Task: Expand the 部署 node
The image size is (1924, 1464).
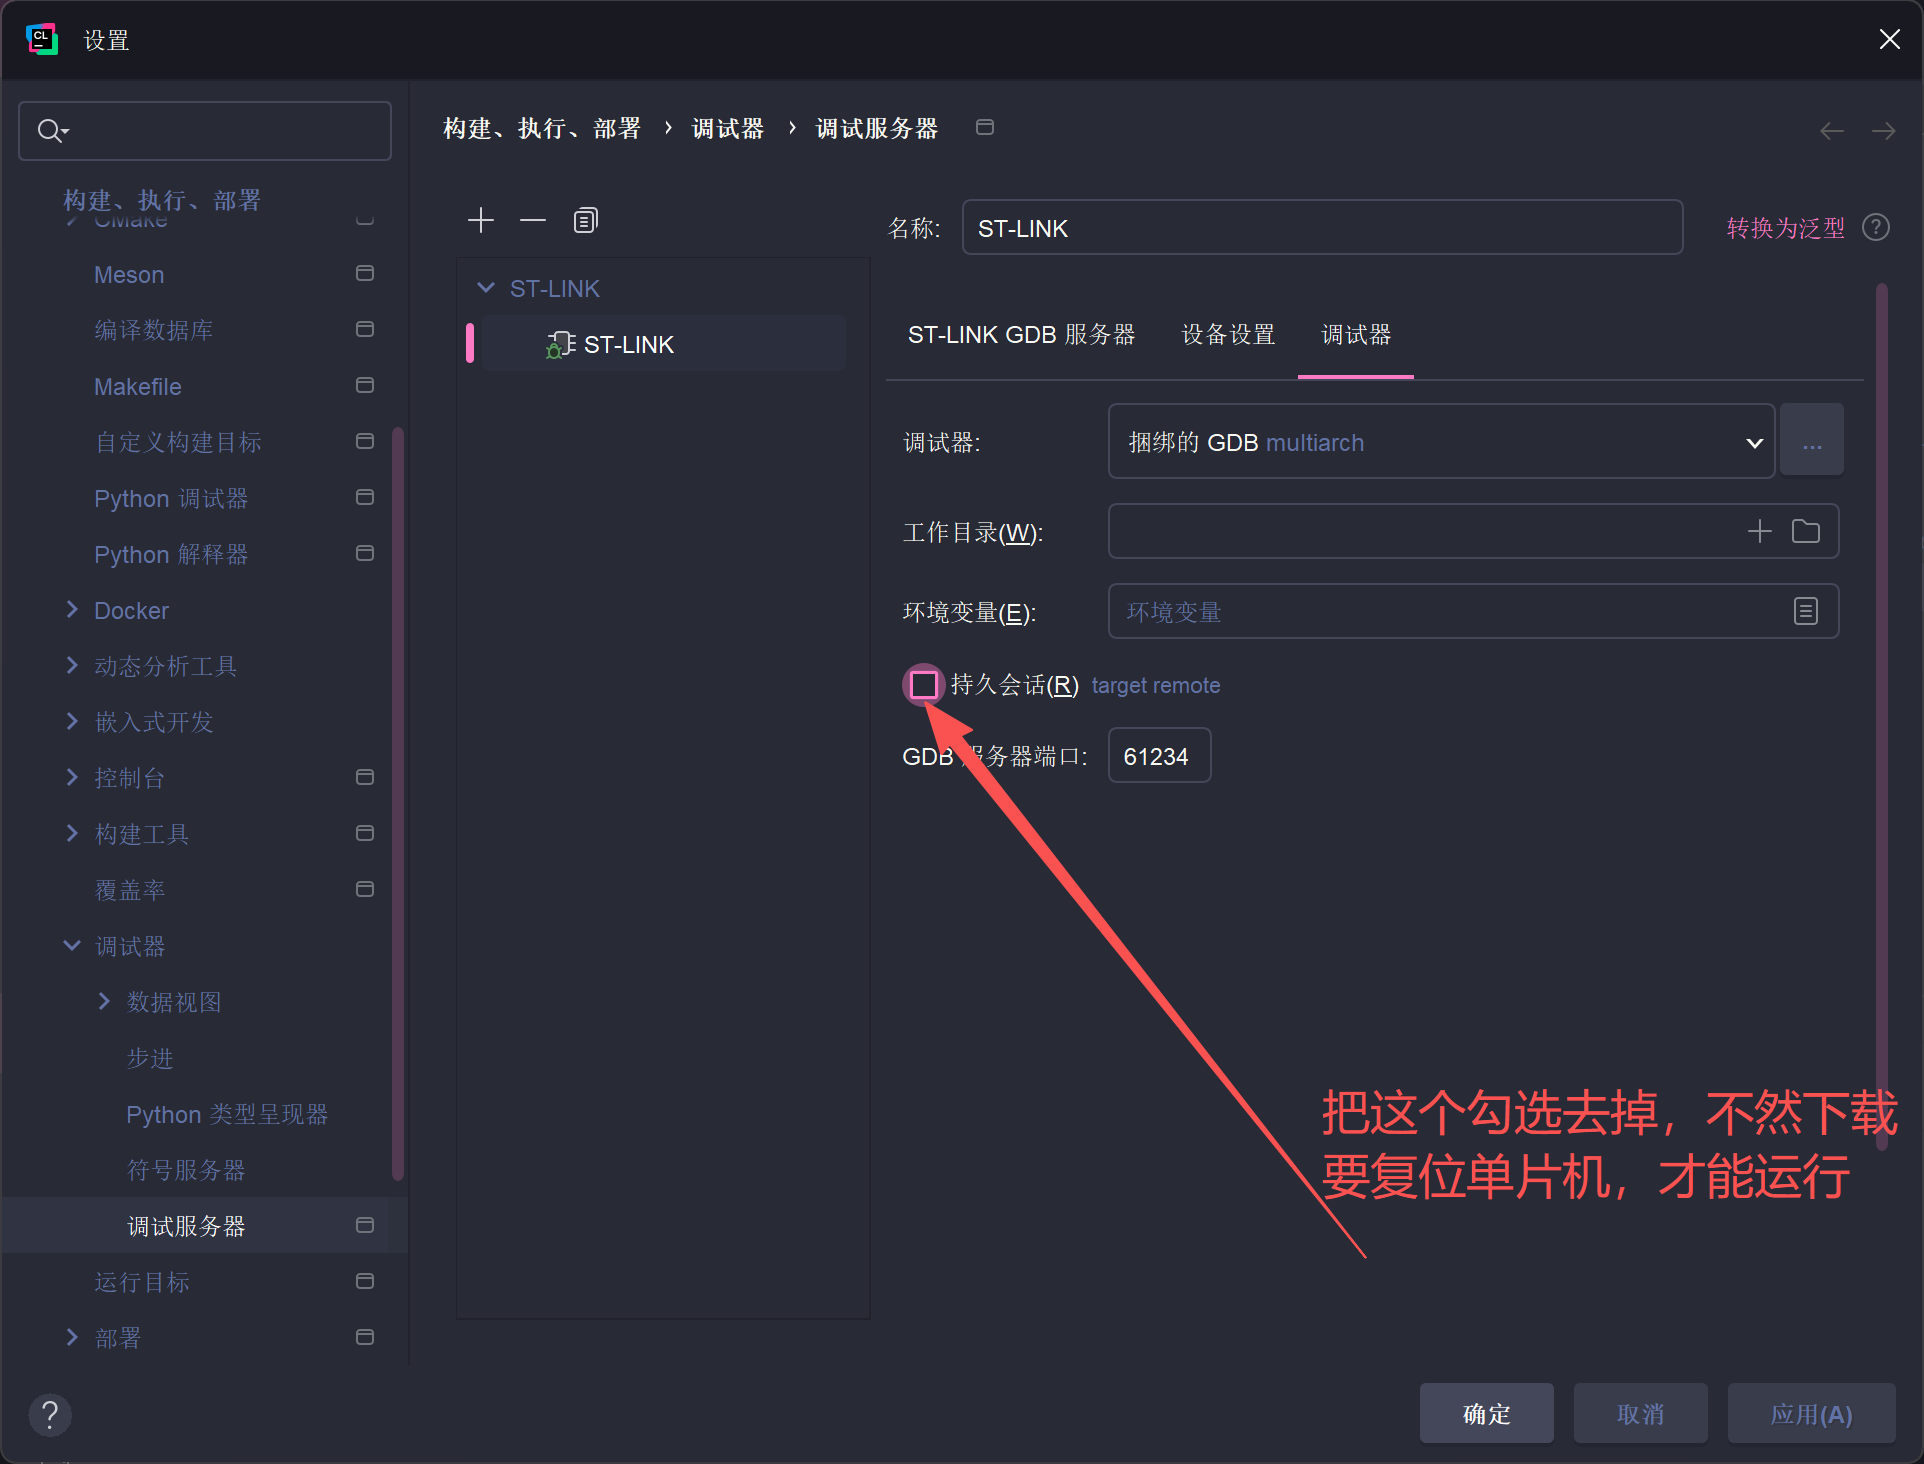Action: 72,1337
